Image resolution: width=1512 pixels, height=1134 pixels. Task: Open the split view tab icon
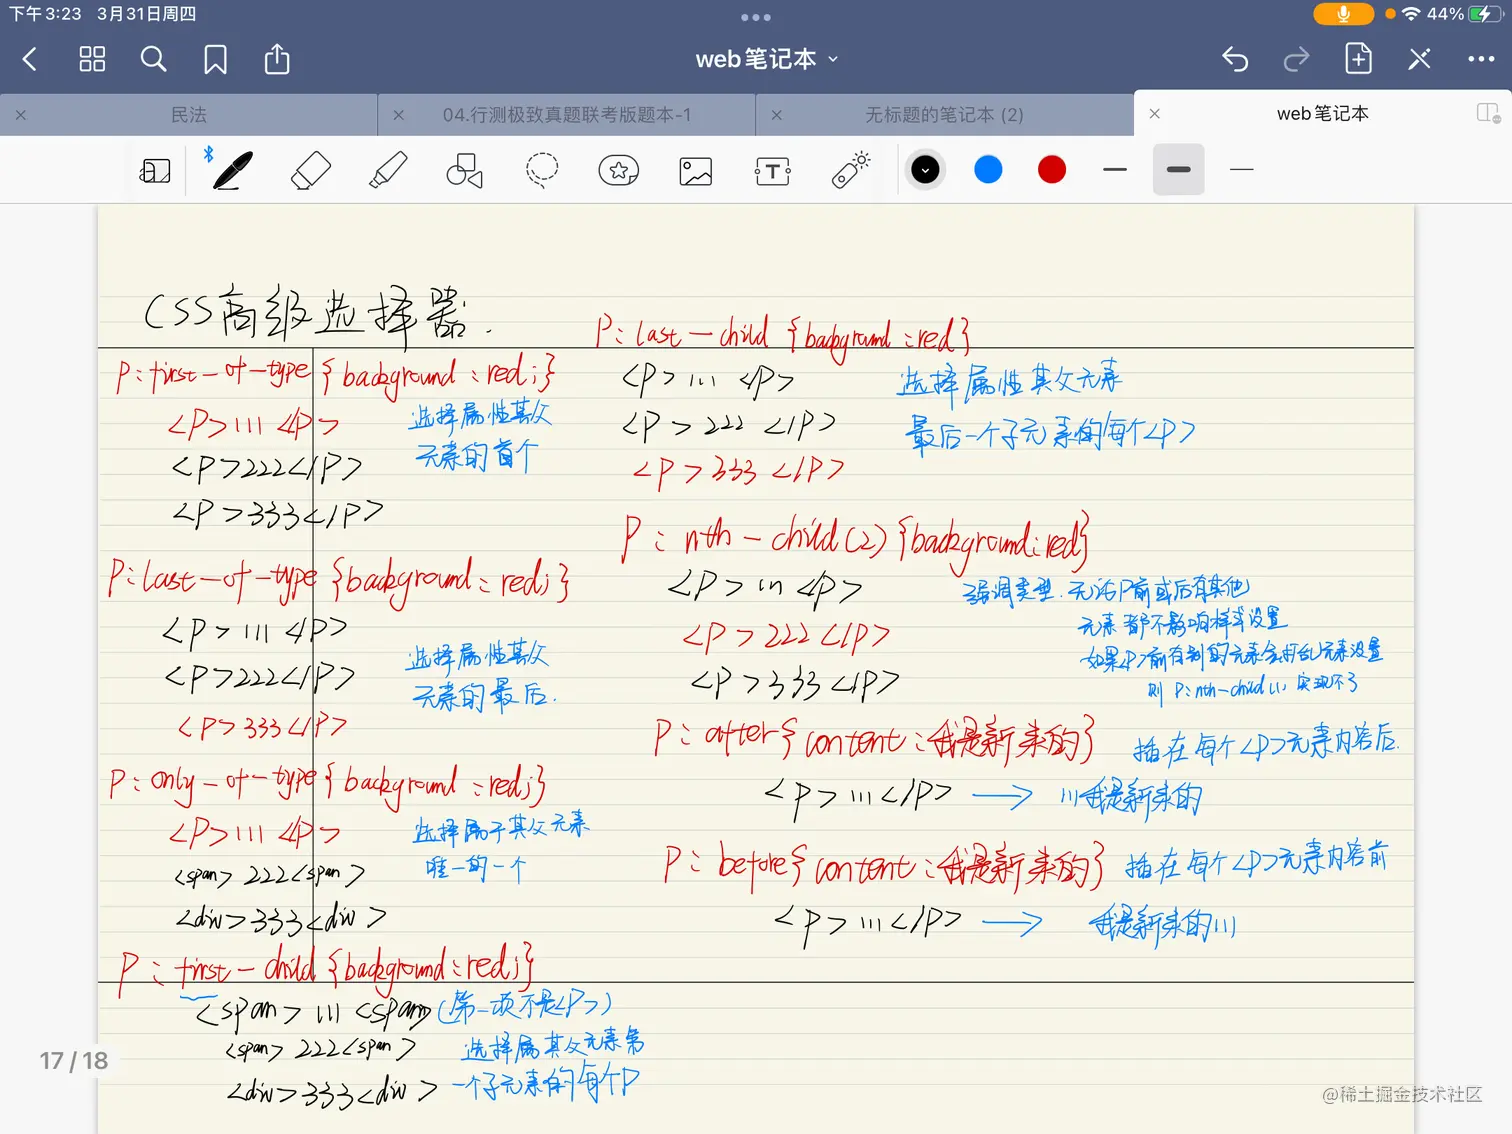click(x=1488, y=113)
